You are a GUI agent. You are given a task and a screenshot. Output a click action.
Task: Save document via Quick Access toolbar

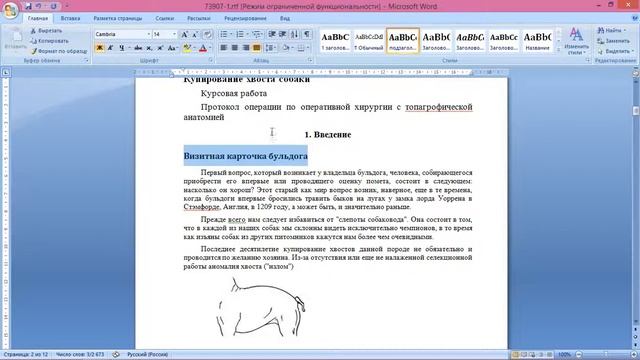(x=28, y=6)
